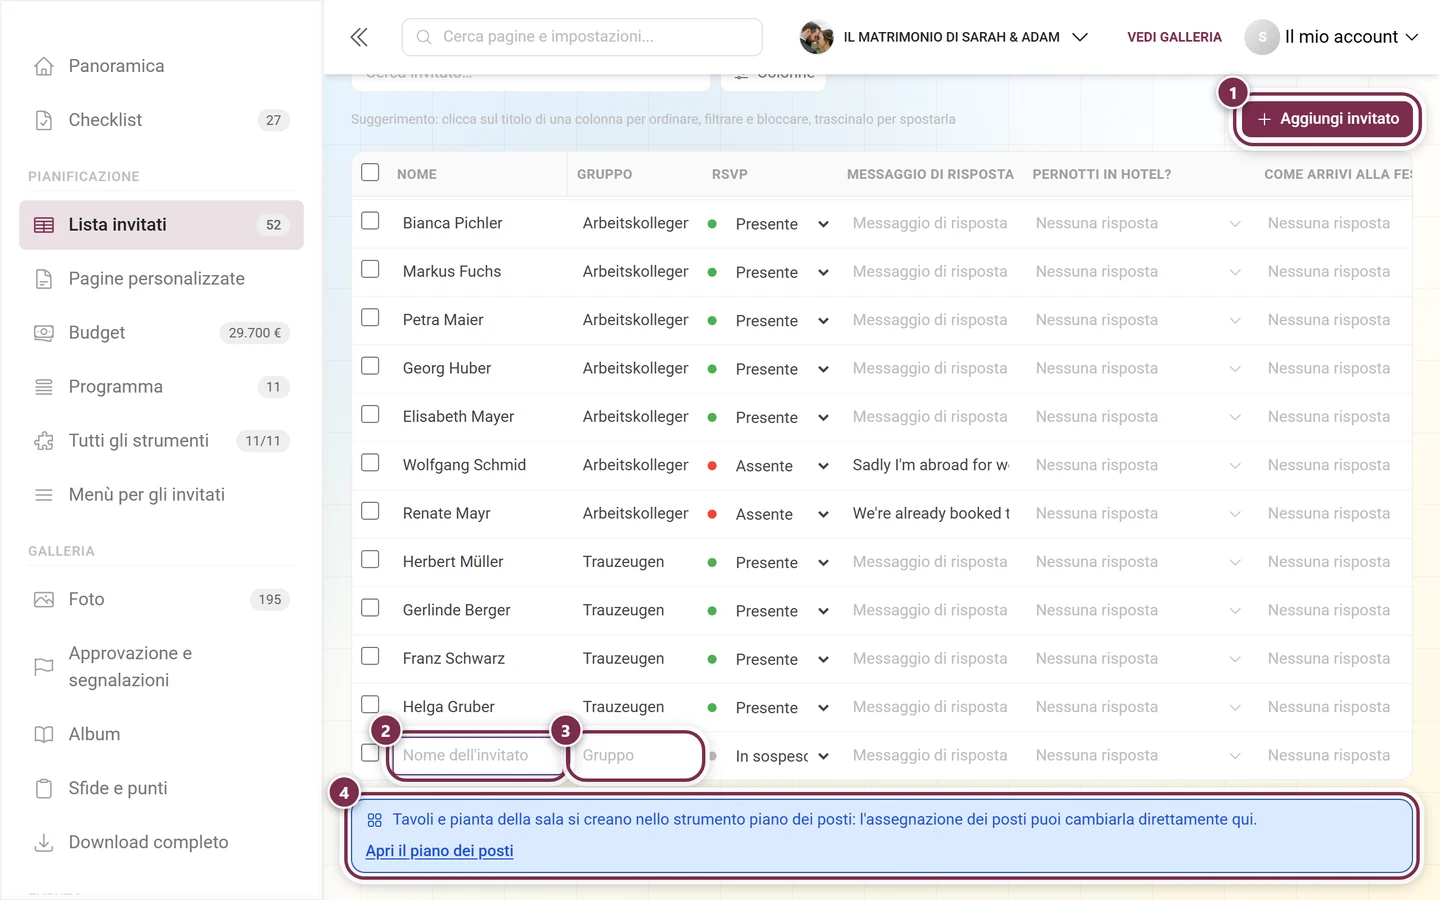The width and height of the screenshot is (1440, 900).
Task: Toggle the select-all checkbox in header
Action: 370,172
